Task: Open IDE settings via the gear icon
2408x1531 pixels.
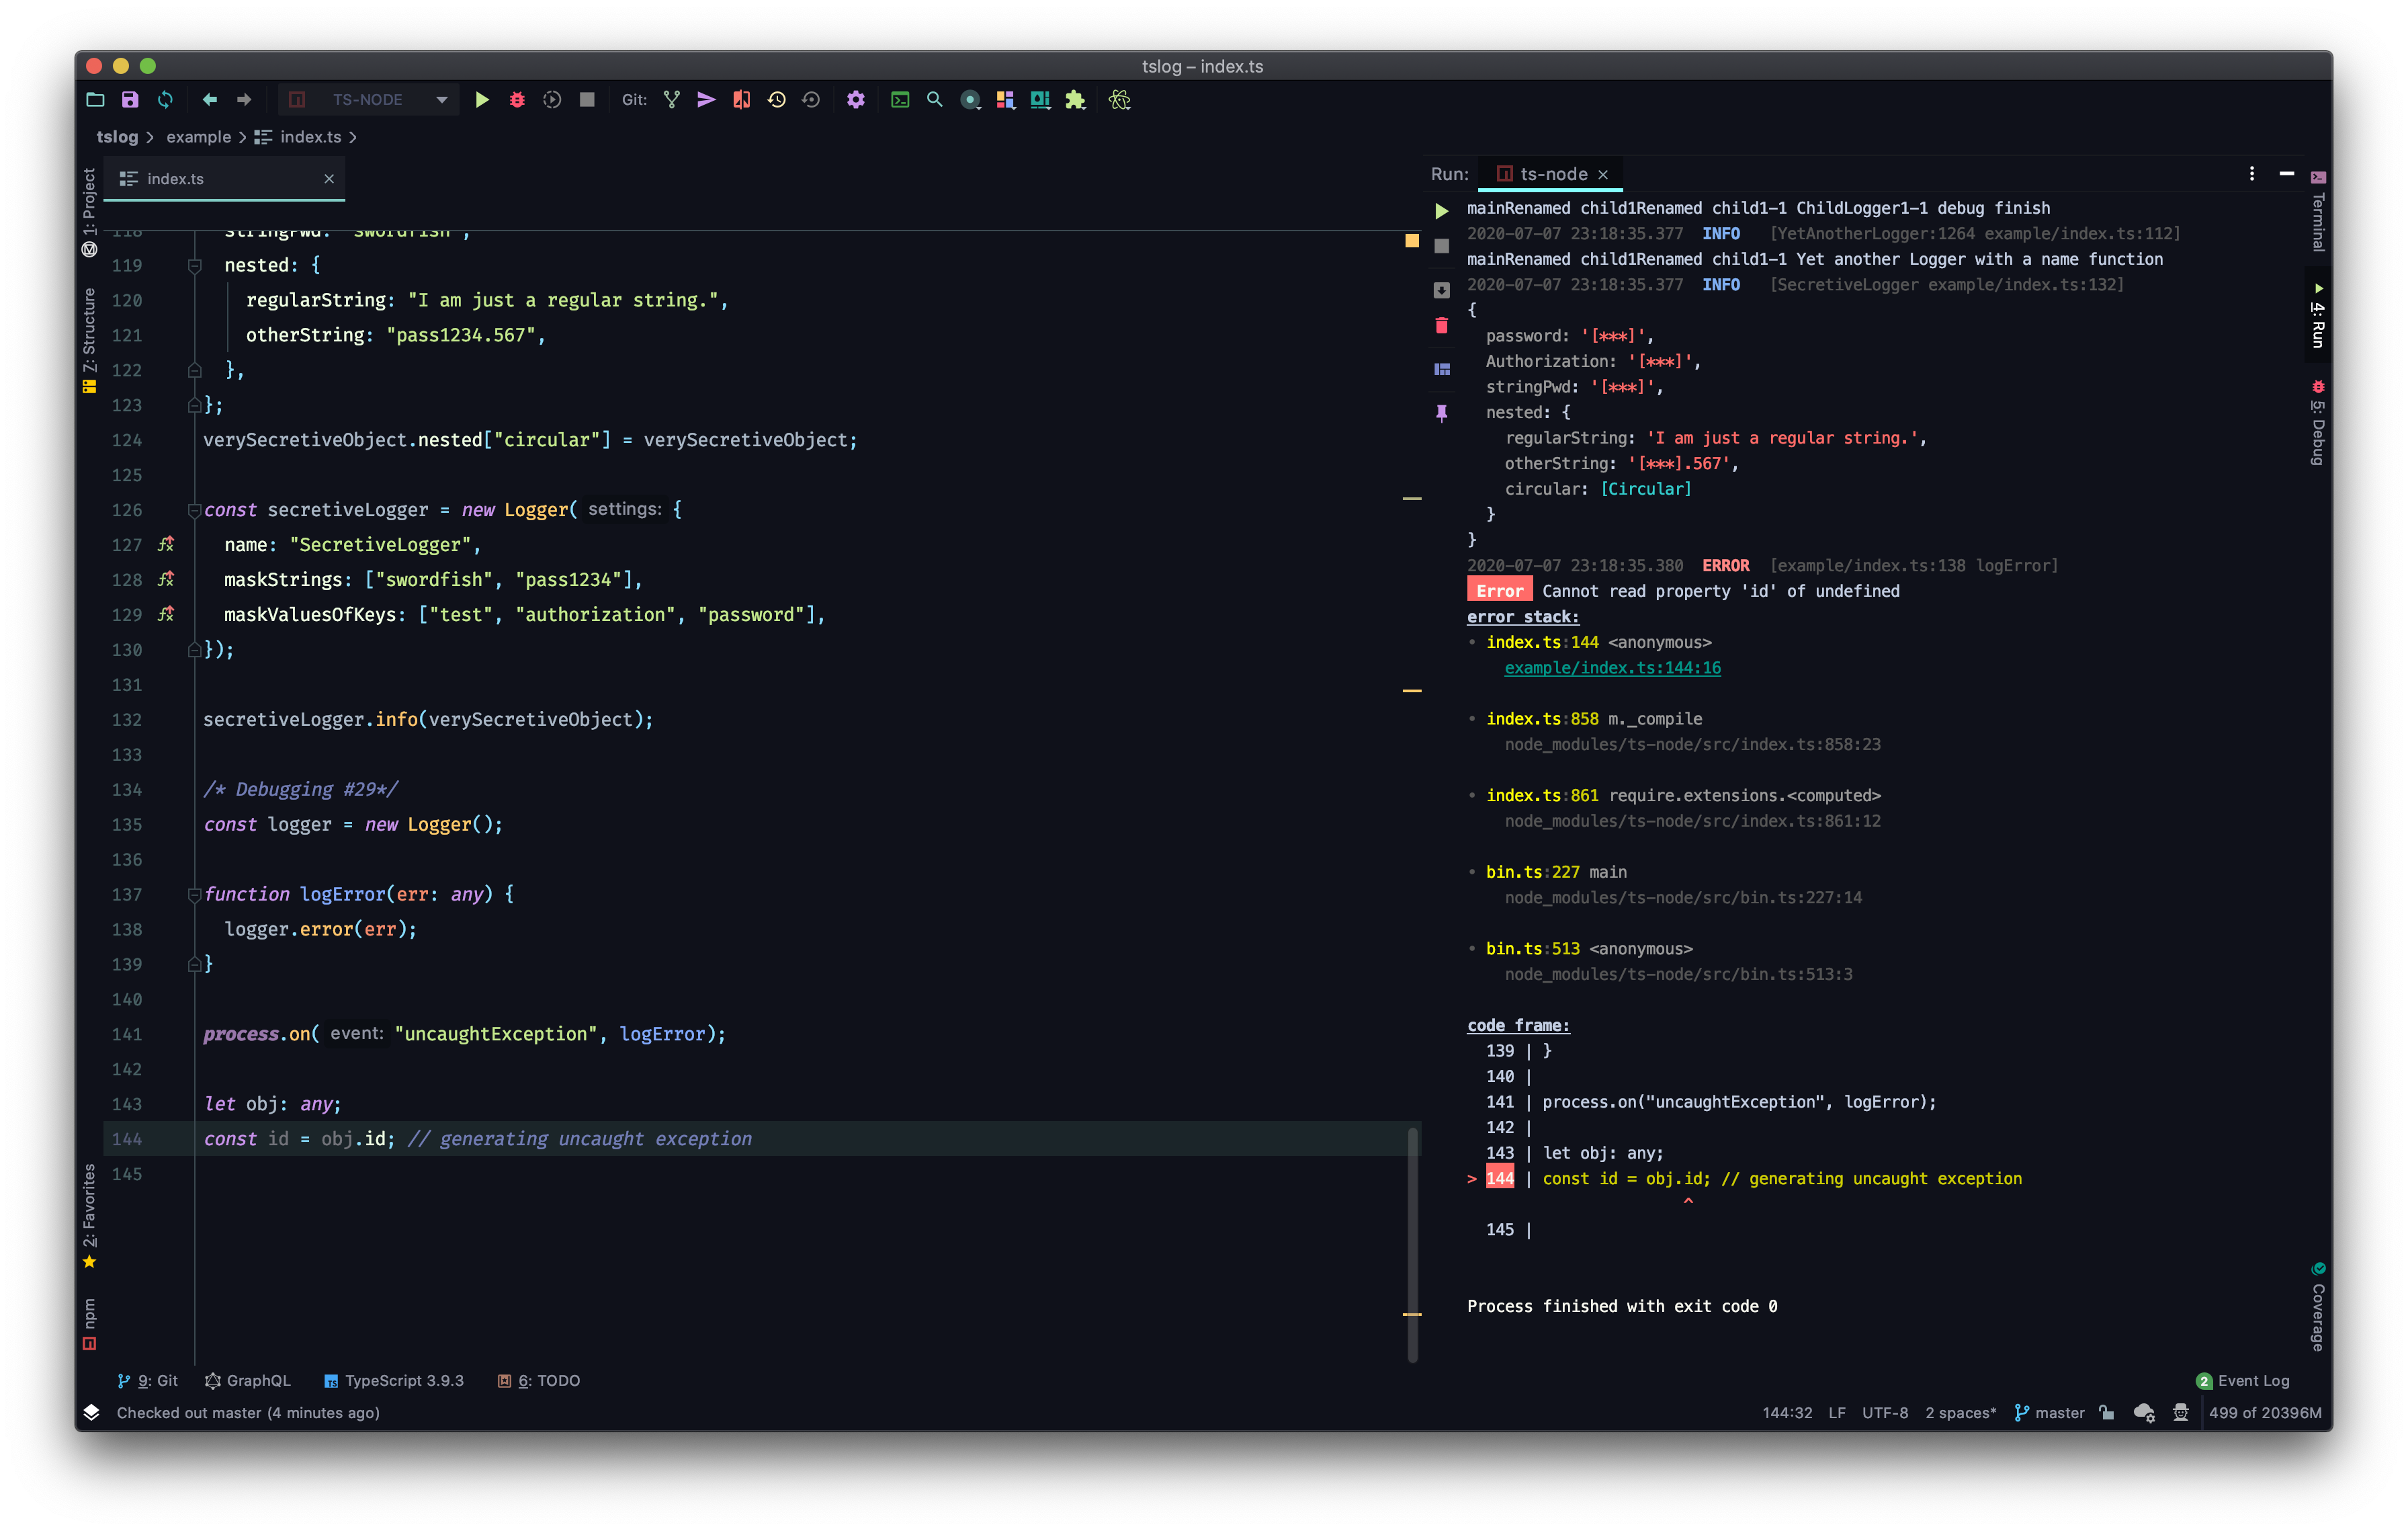Action: (x=855, y=100)
